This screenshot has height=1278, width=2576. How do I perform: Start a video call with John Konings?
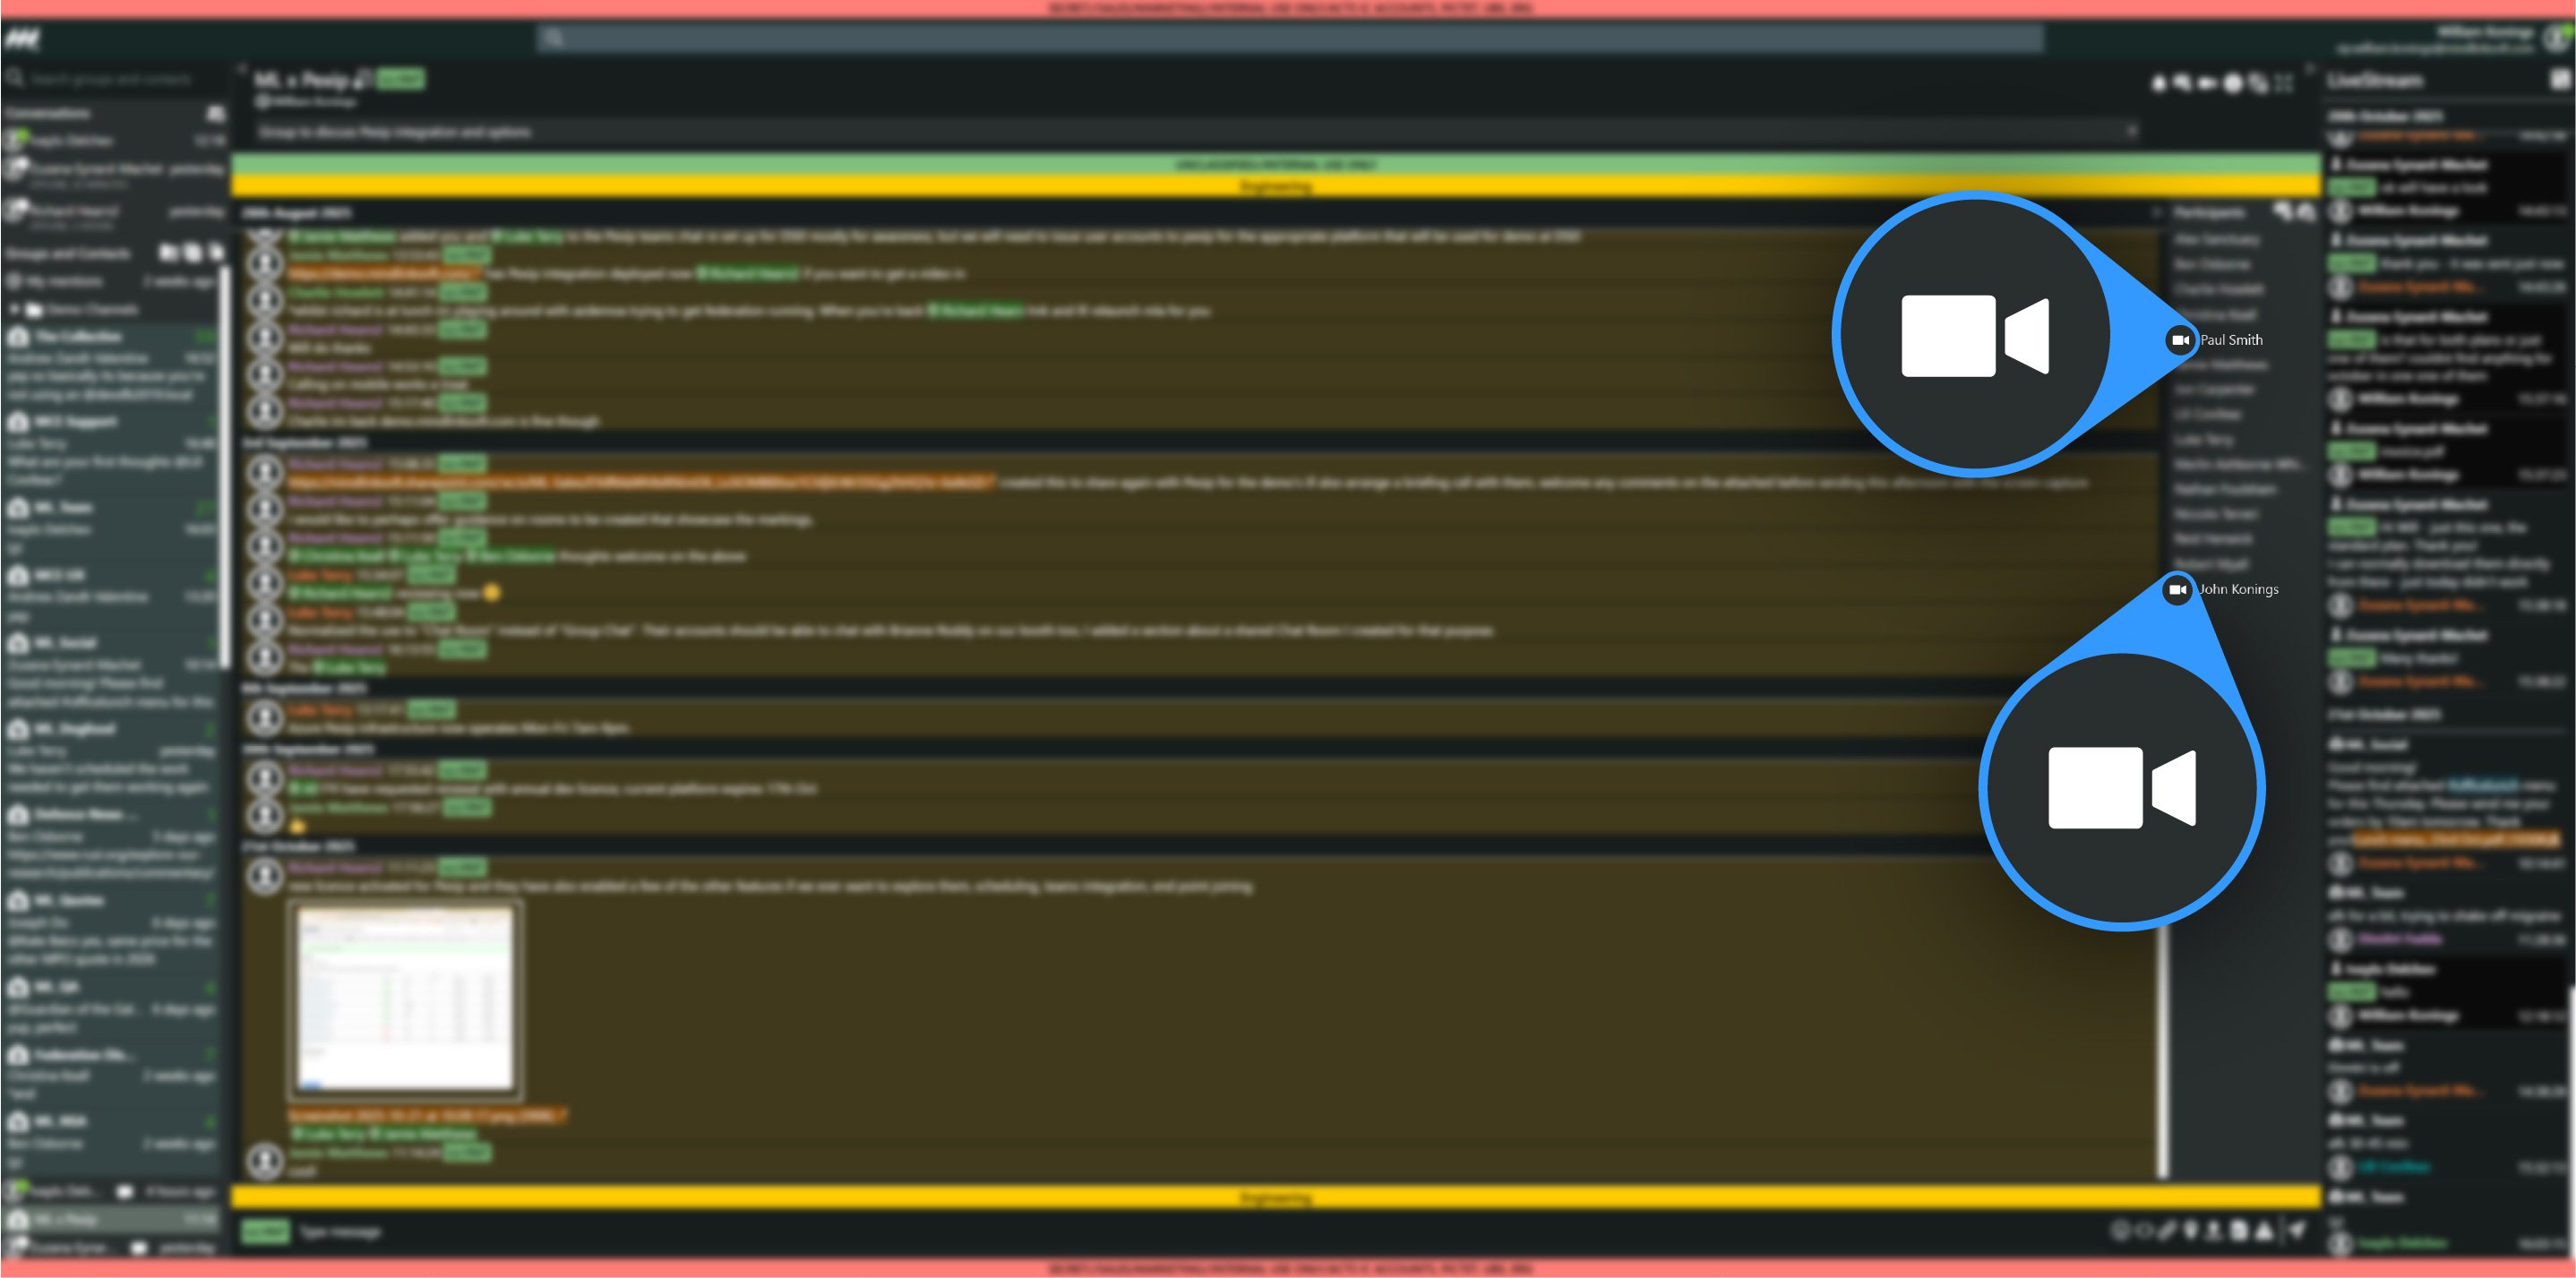click(2177, 590)
